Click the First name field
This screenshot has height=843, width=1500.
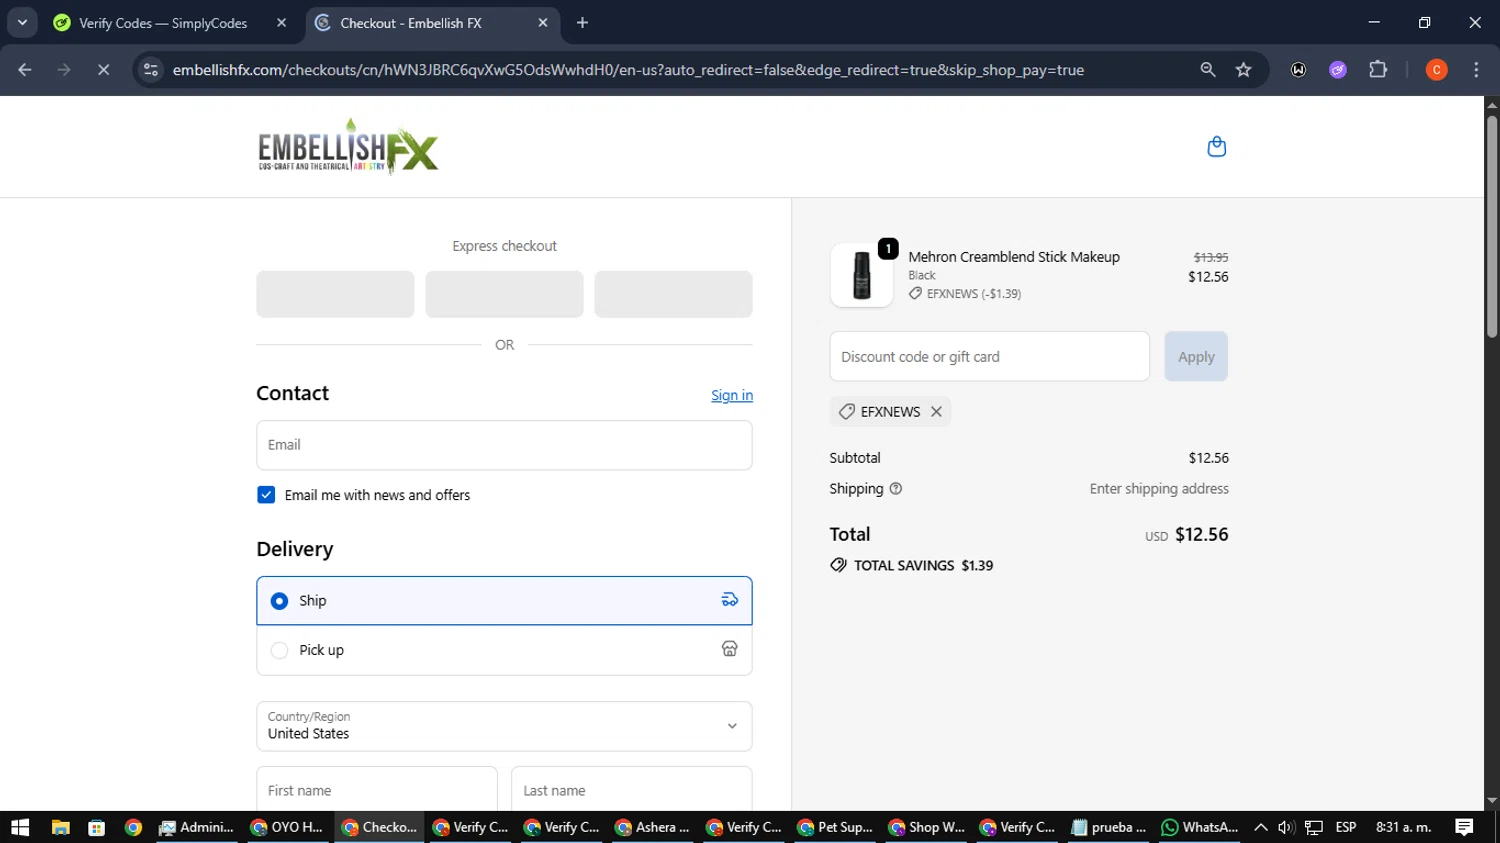[x=377, y=789]
